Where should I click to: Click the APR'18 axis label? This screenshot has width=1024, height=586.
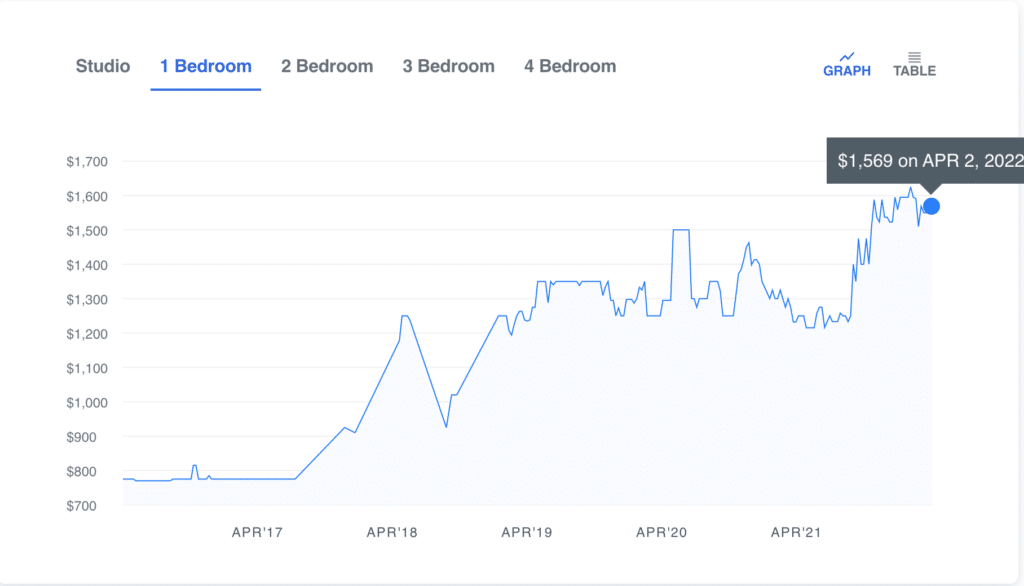coord(390,532)
